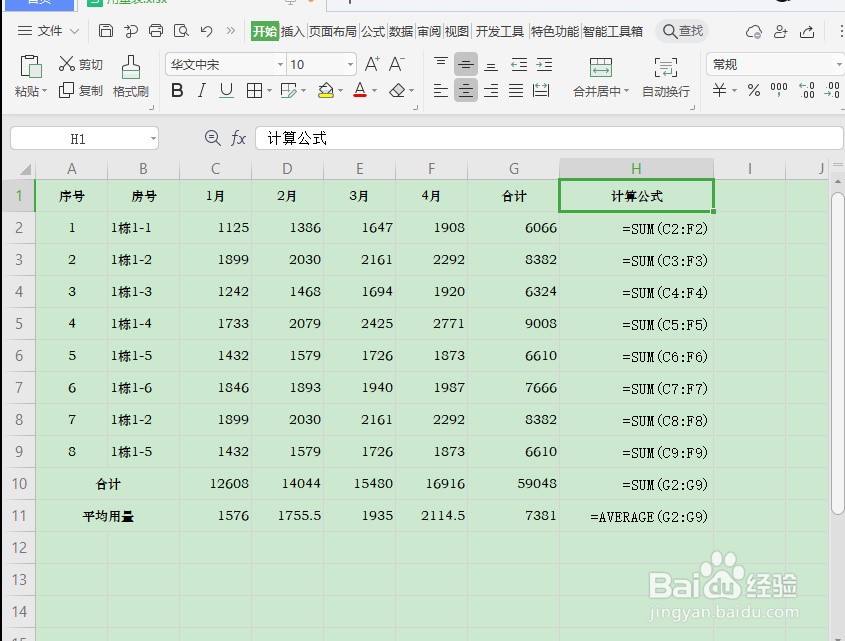
Task: Select row 10 header
Action: point(19,484)
